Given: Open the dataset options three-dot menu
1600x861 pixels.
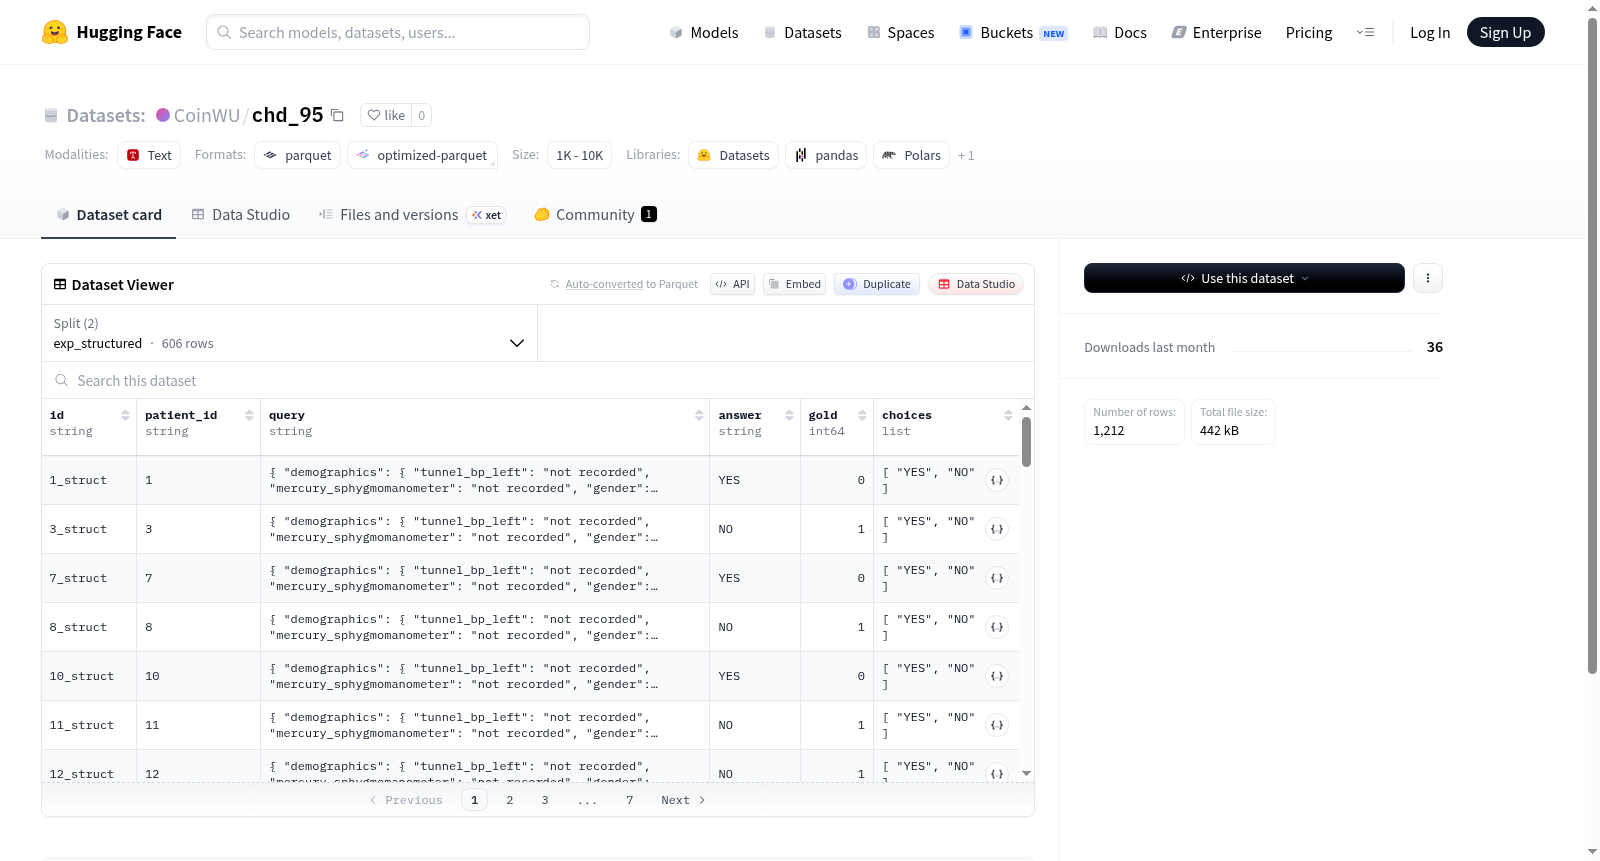Looking at the screenshot, I should point(1428,278).
